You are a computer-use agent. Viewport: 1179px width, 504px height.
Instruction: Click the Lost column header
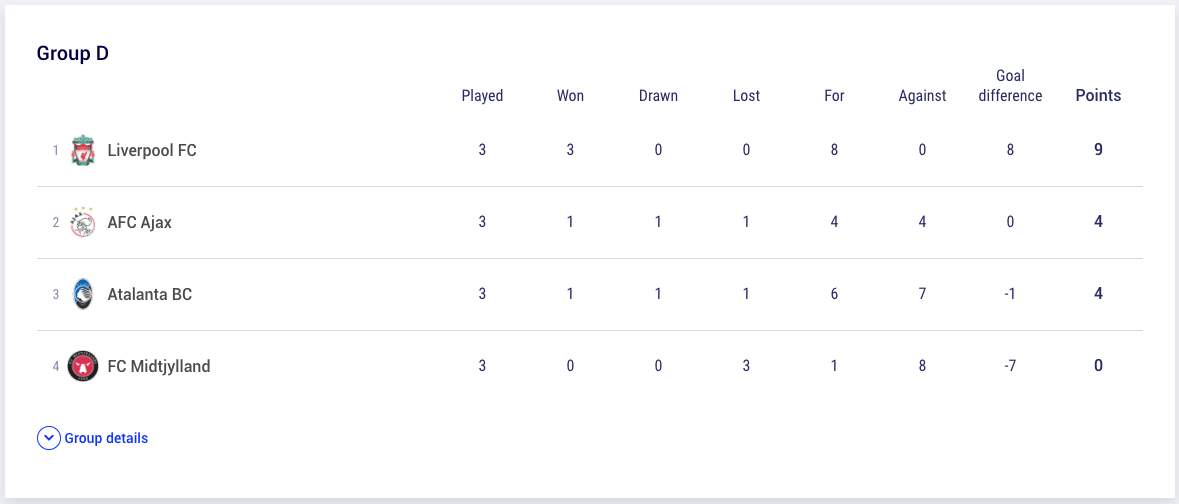746,96
